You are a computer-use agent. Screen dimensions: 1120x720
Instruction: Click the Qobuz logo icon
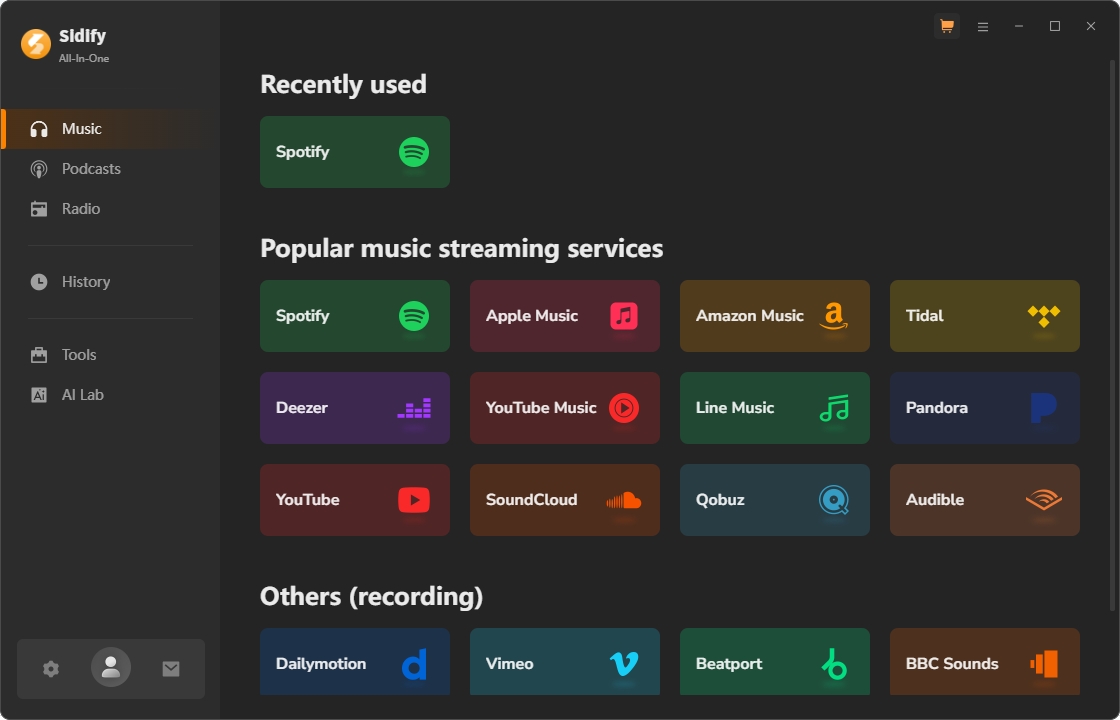pos(834,500)
